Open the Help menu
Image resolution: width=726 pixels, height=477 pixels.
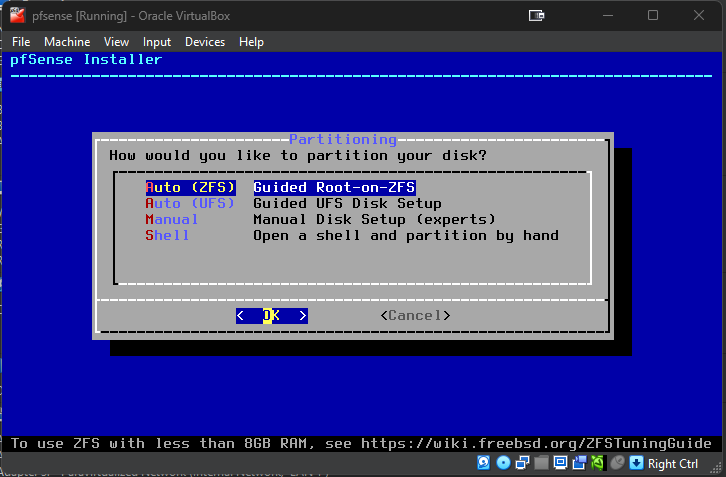click(x=251, y=42)
